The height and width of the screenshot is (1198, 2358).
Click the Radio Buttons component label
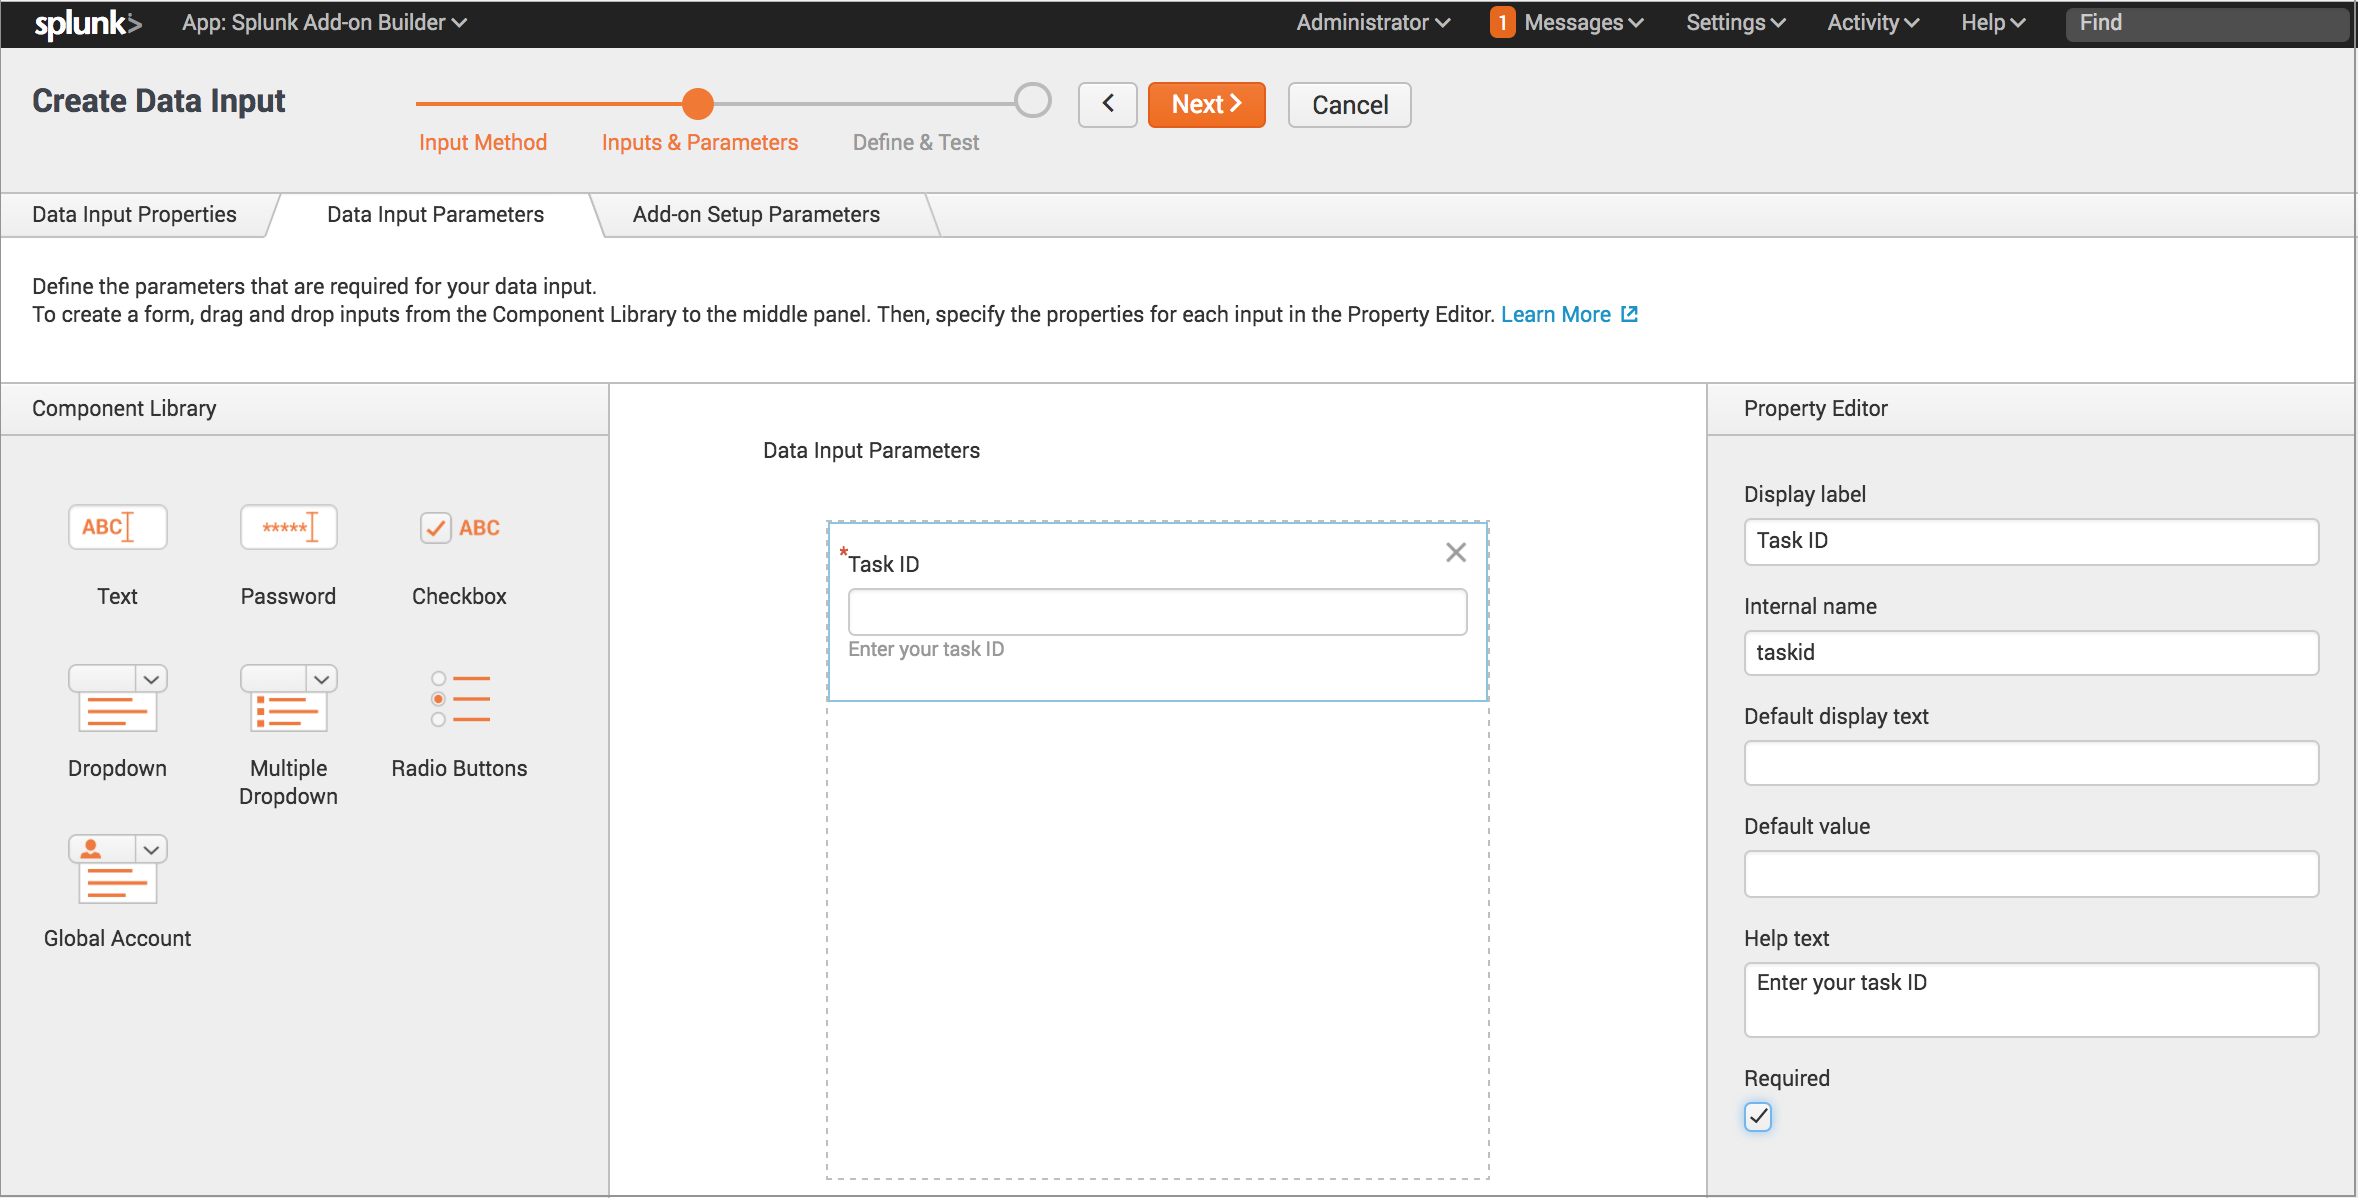[x=459, y=768]
